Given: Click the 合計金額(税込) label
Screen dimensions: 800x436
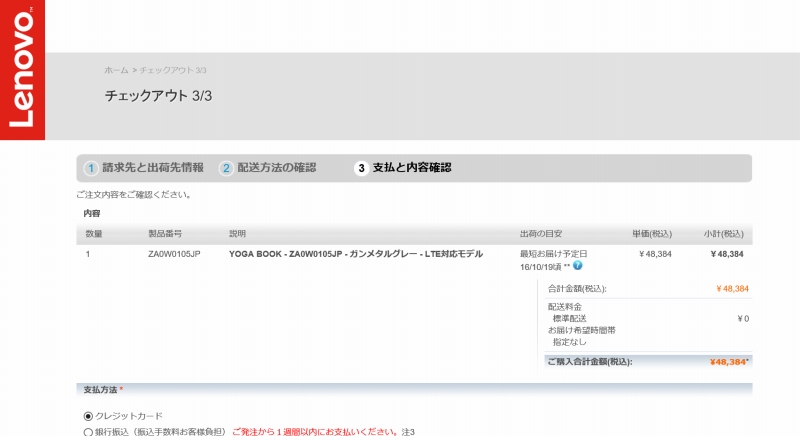Looking at the screenshot, I should pyautogui.click(x=577, y=289).
